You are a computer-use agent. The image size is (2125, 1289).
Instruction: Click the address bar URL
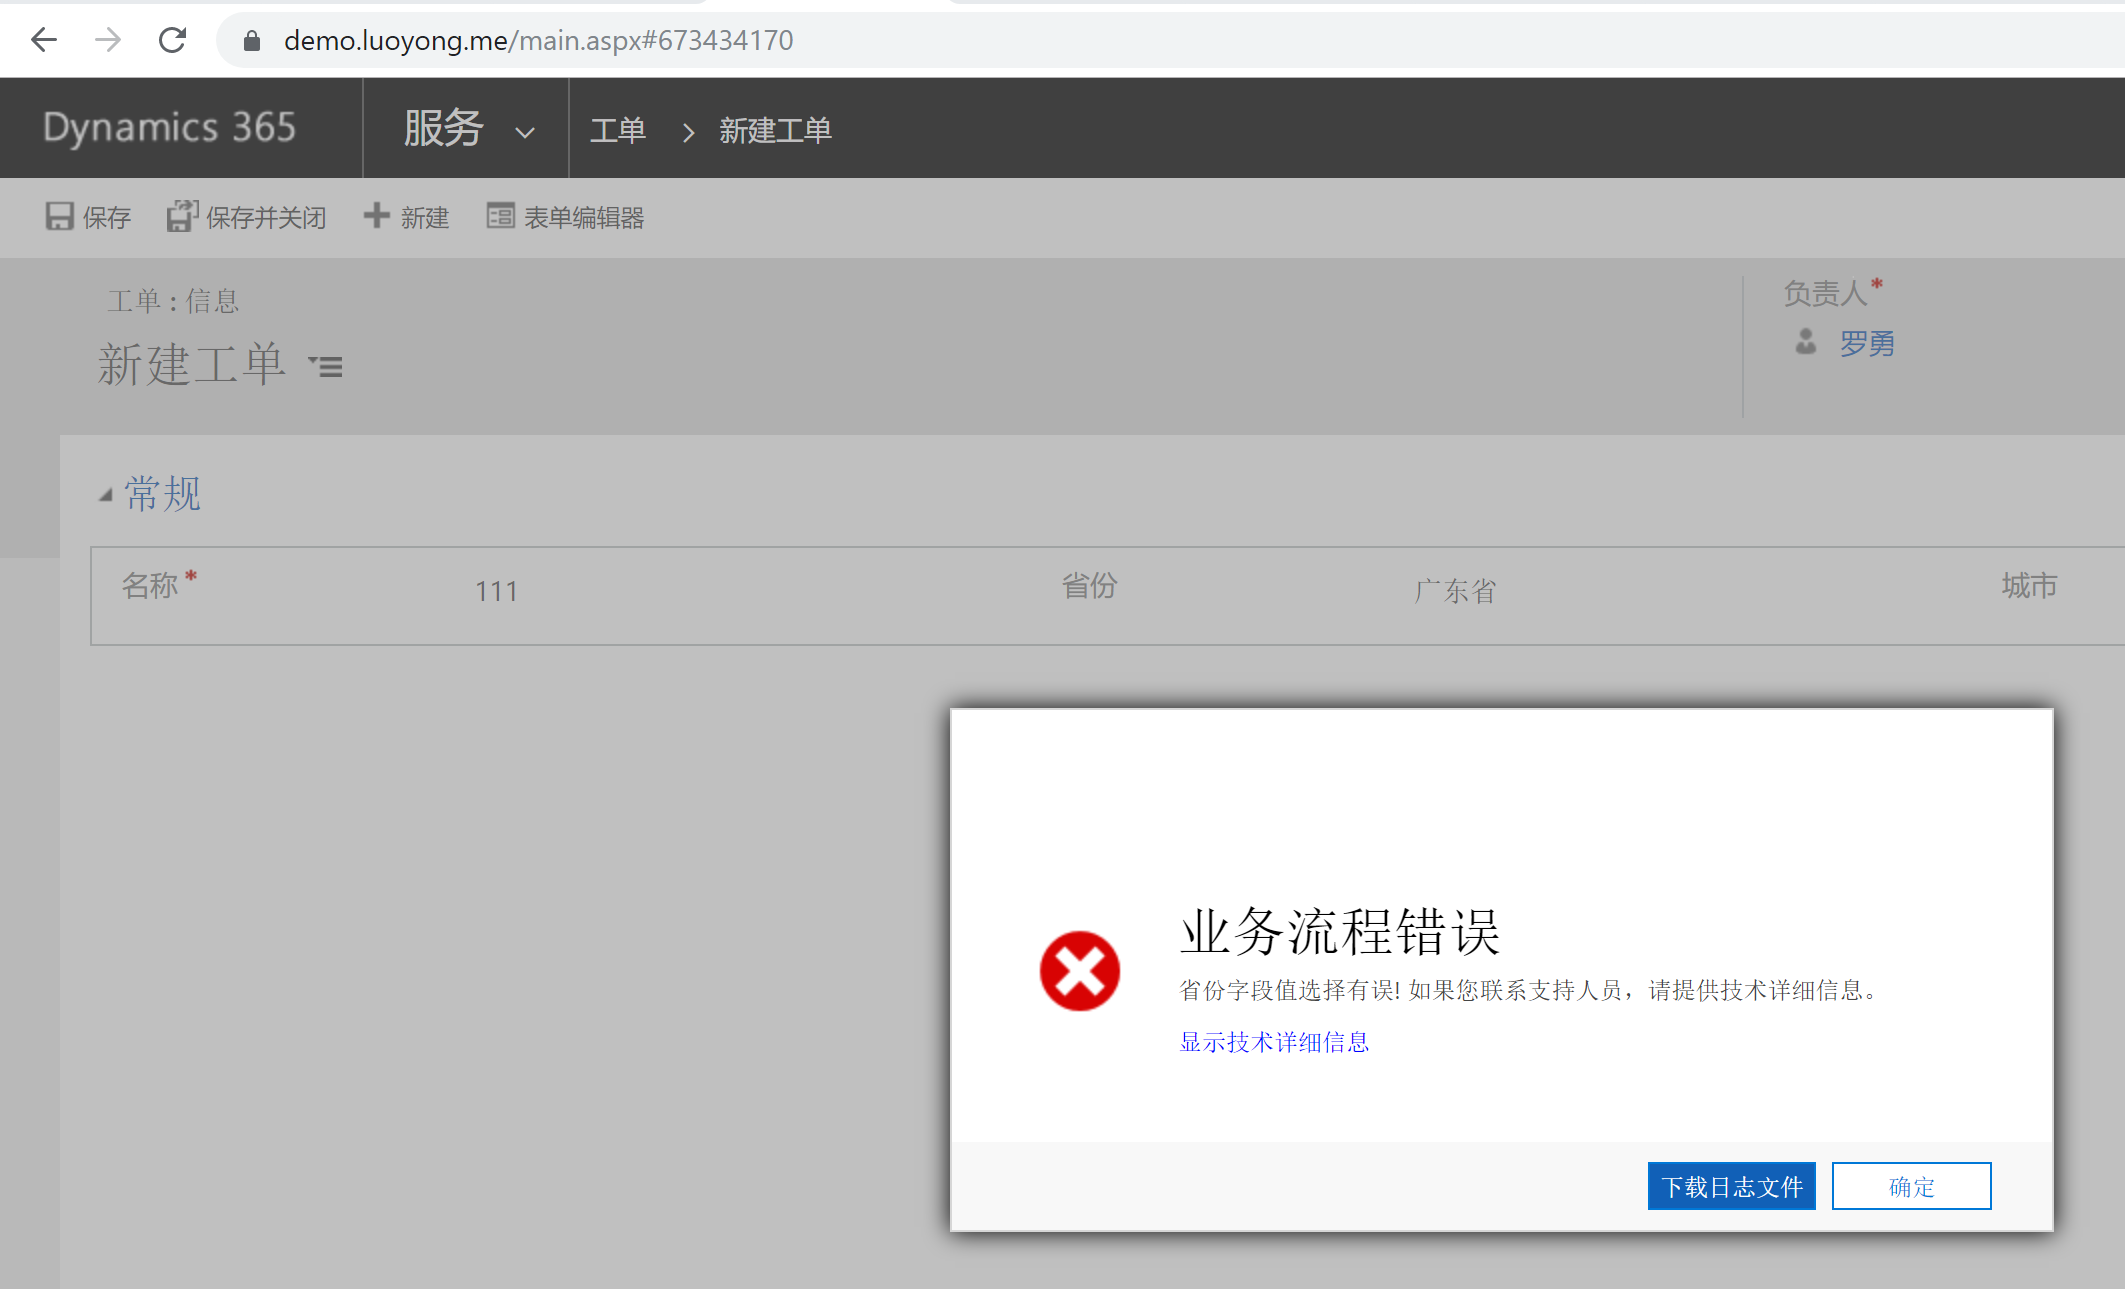point(538,41)
